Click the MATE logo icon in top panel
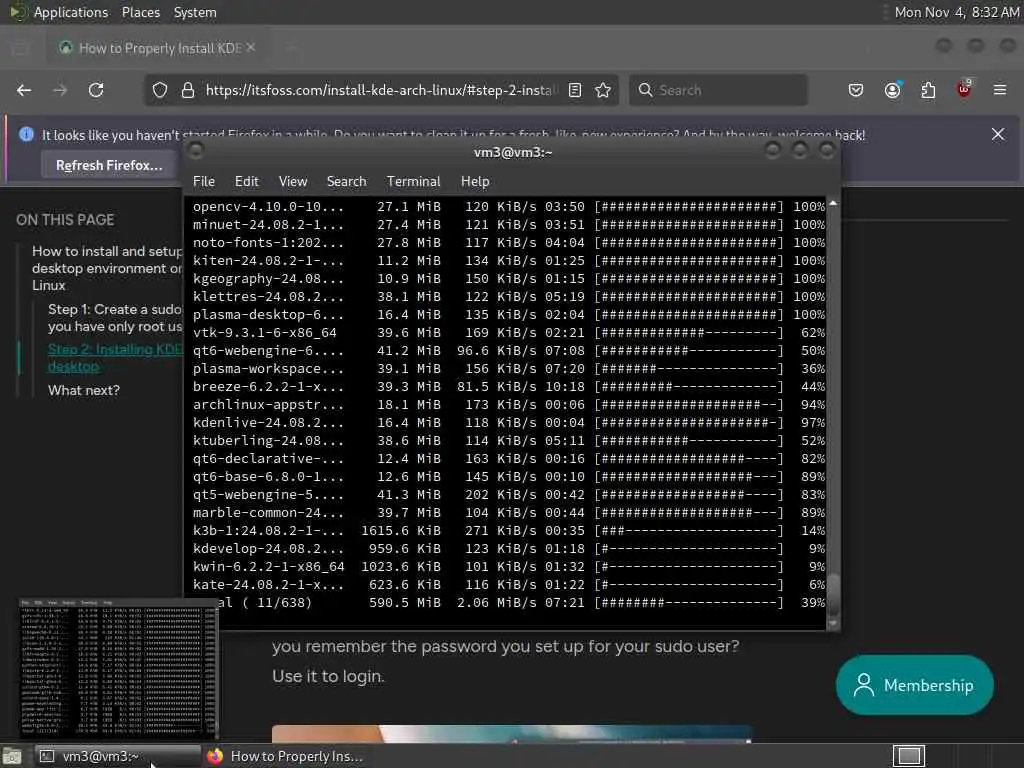This screenshot has width=1024, height=768. pyautogui.click(x=17, y=12)
